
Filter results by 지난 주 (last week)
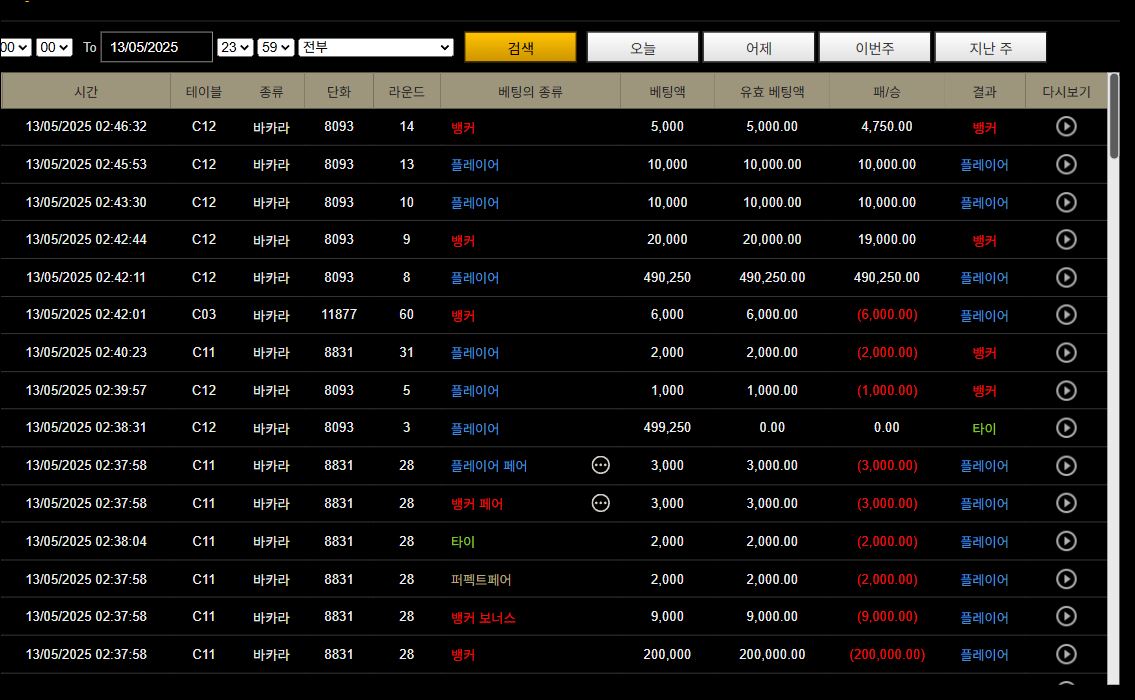coord(990,47)
